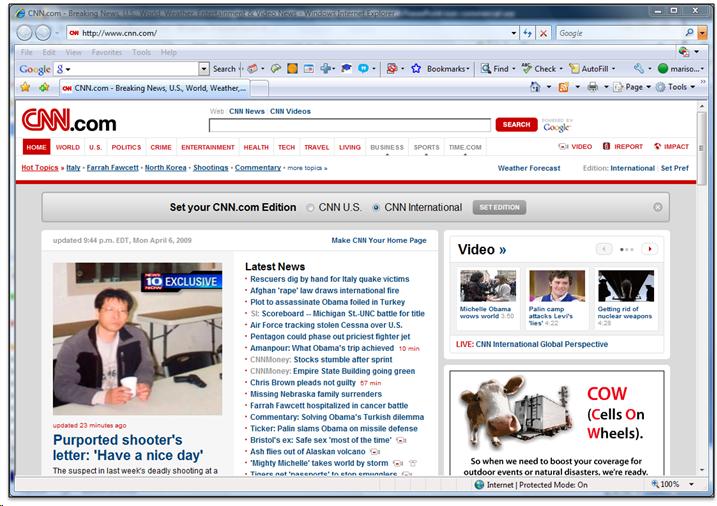Click in the CNN search text field
Viewport: 717px width, 506px height.
coord(349,125)
